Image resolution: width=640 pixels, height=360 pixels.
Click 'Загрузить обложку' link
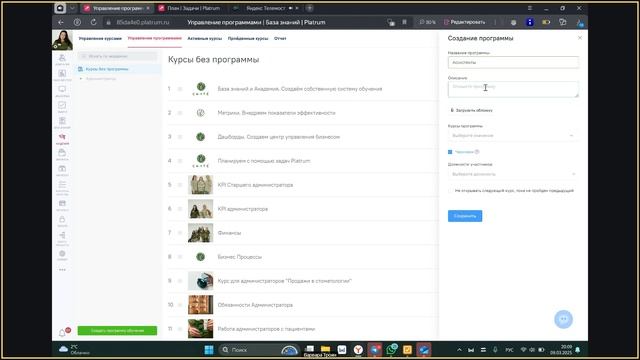(474, 110)
